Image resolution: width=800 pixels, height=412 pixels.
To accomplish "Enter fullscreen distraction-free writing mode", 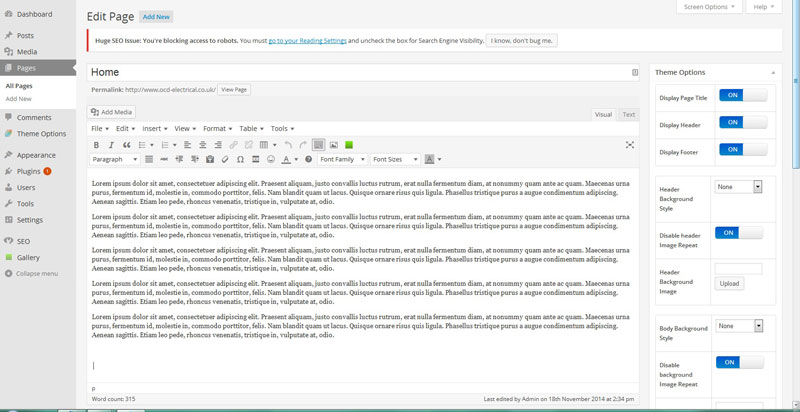I will [630, 145].
